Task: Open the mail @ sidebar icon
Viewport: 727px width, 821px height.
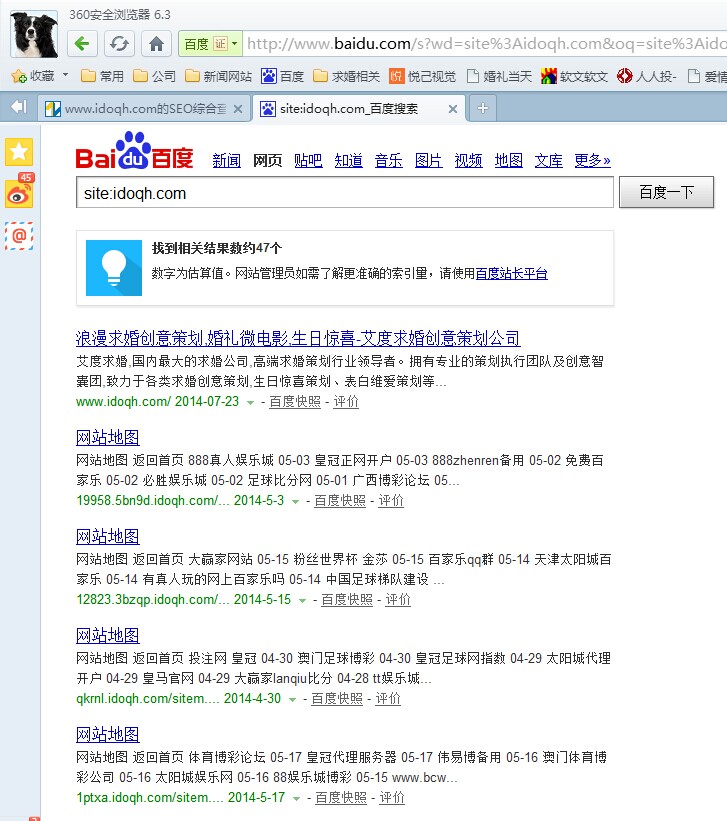Action: [19, 236]
